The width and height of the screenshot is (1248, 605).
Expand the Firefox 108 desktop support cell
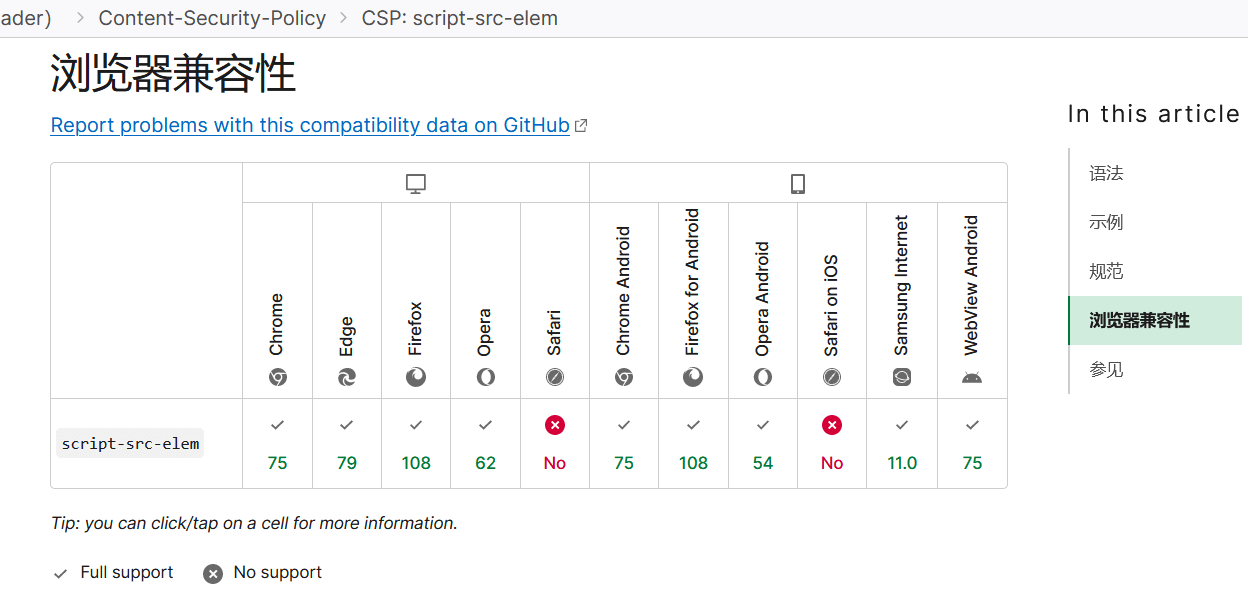[416, 444]
